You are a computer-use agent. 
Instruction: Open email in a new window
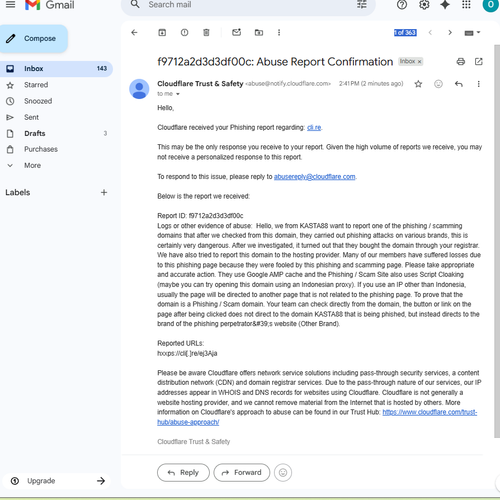tap(479, 61)
